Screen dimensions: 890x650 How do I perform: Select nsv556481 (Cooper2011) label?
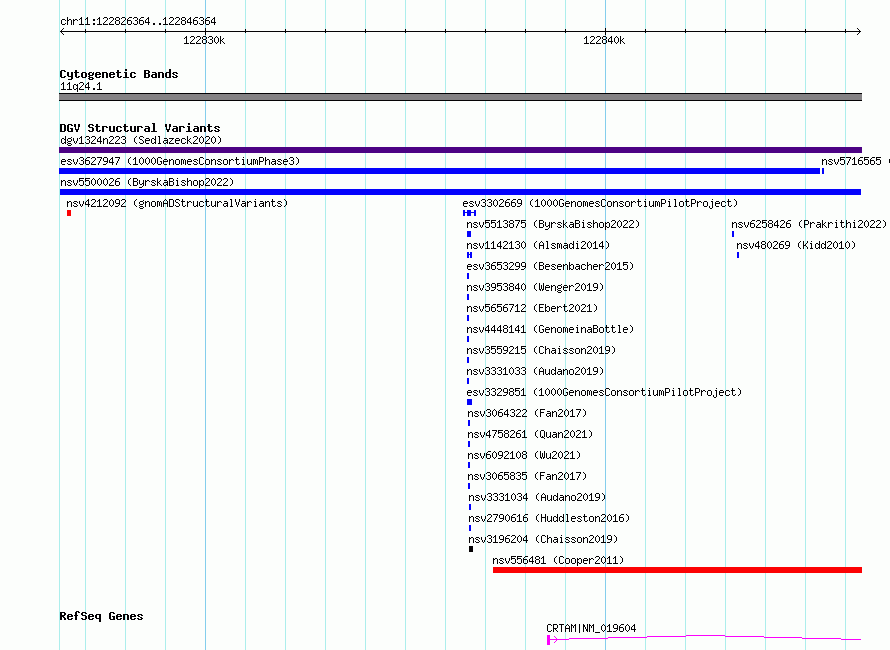[x=558, y=560]
